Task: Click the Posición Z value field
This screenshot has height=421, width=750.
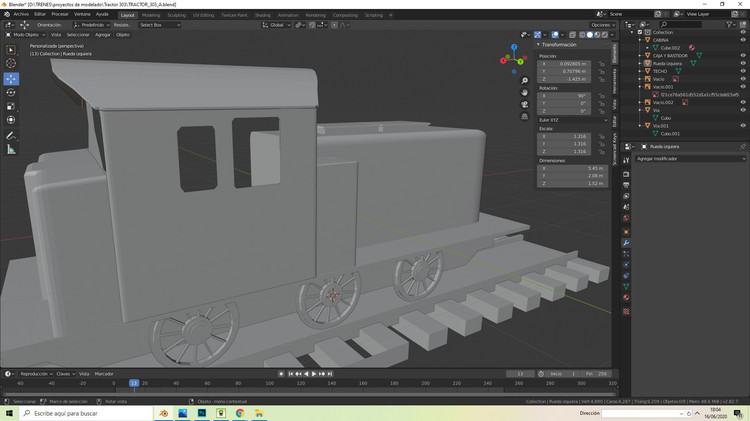Action: click(564, 79)
